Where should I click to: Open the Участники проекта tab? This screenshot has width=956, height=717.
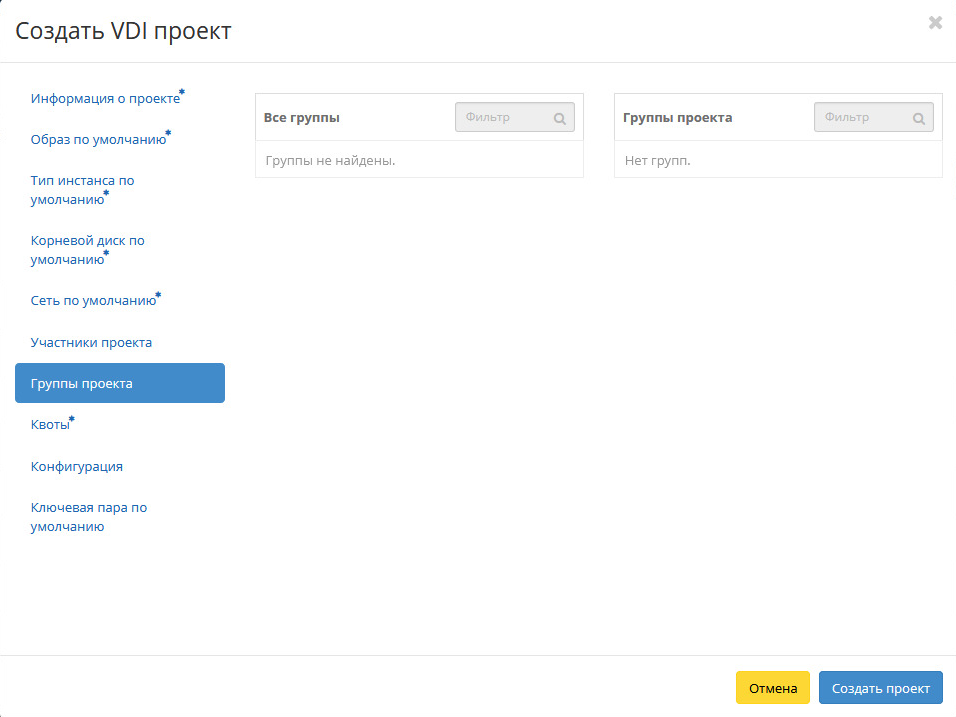pyautogui.click(x=91, y=343)
